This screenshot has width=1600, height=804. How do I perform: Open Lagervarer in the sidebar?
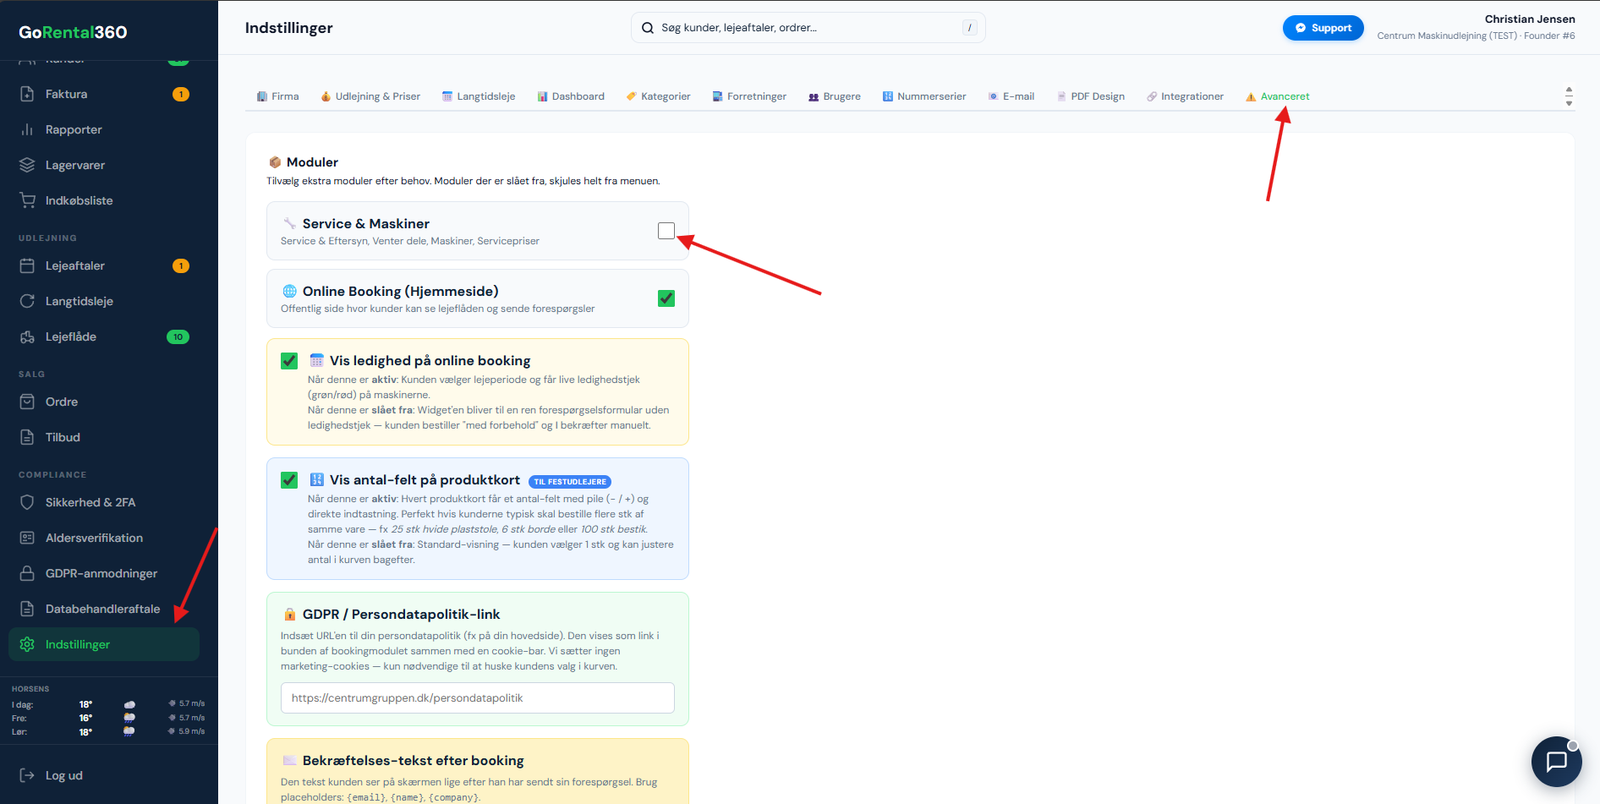[104, 165]
